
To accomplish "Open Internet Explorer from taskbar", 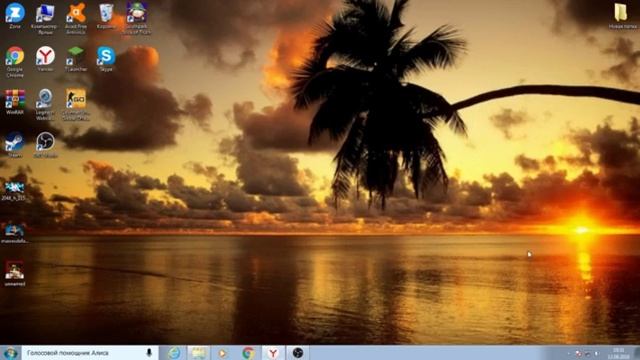I will [174, 353].
